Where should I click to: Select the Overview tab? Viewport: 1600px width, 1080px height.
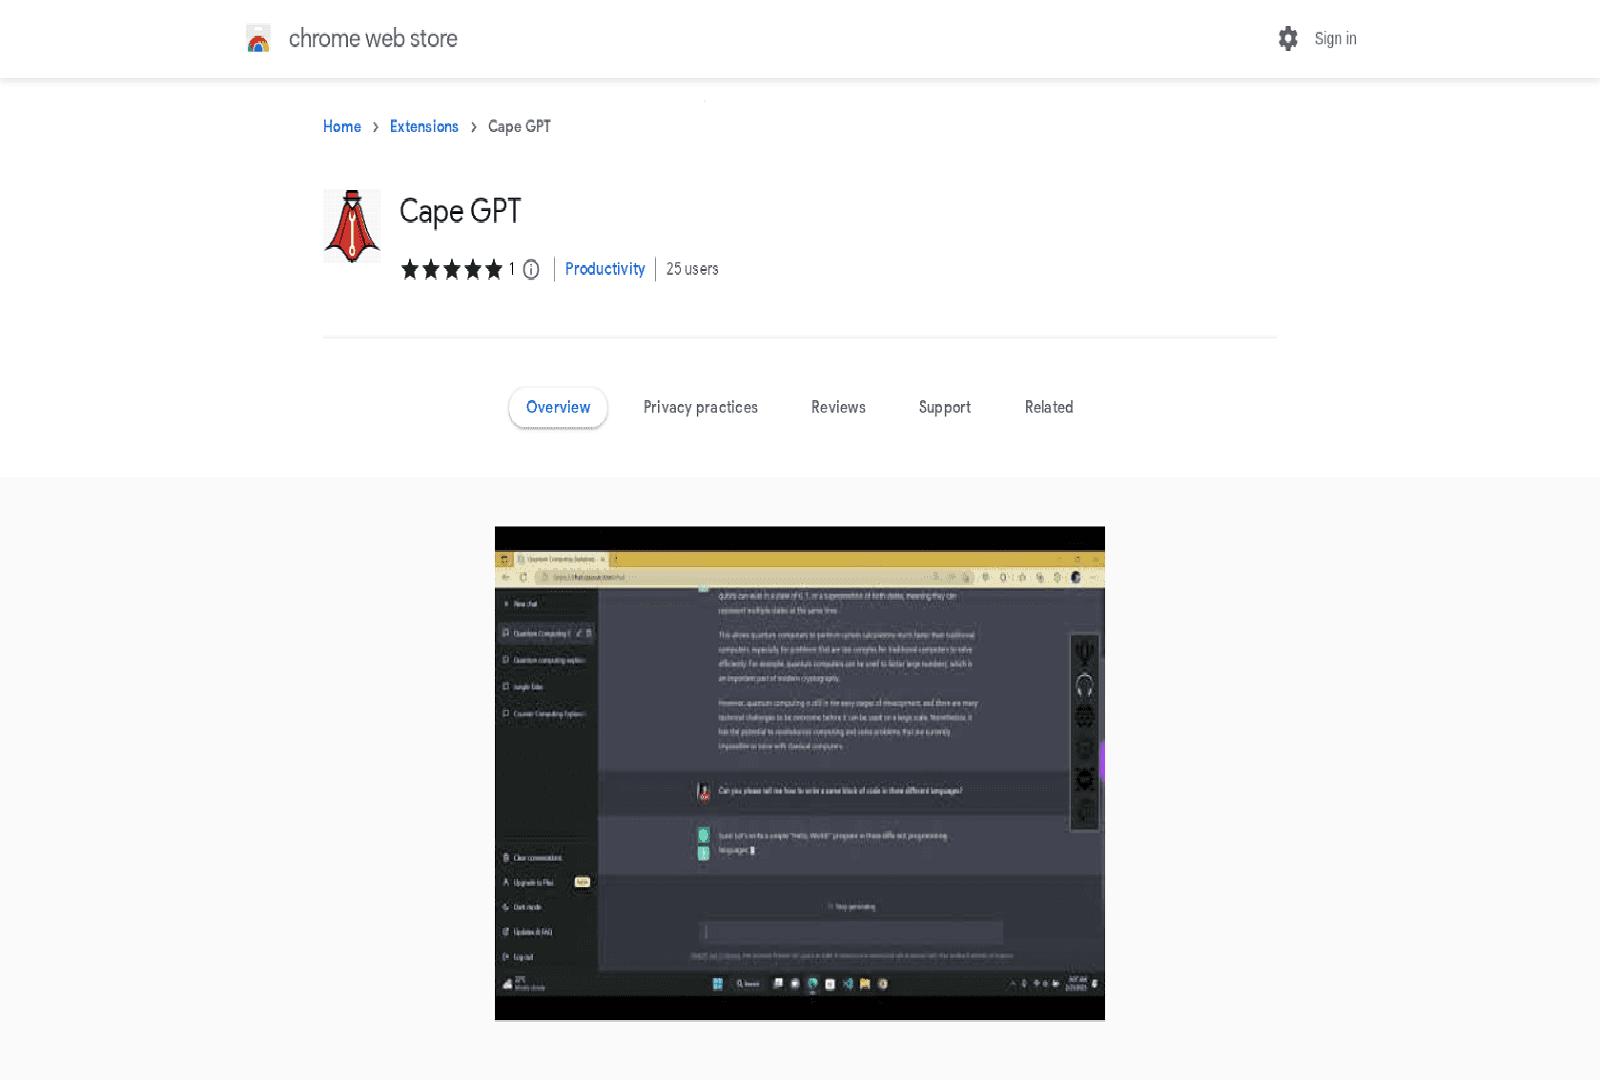[558, 407]
